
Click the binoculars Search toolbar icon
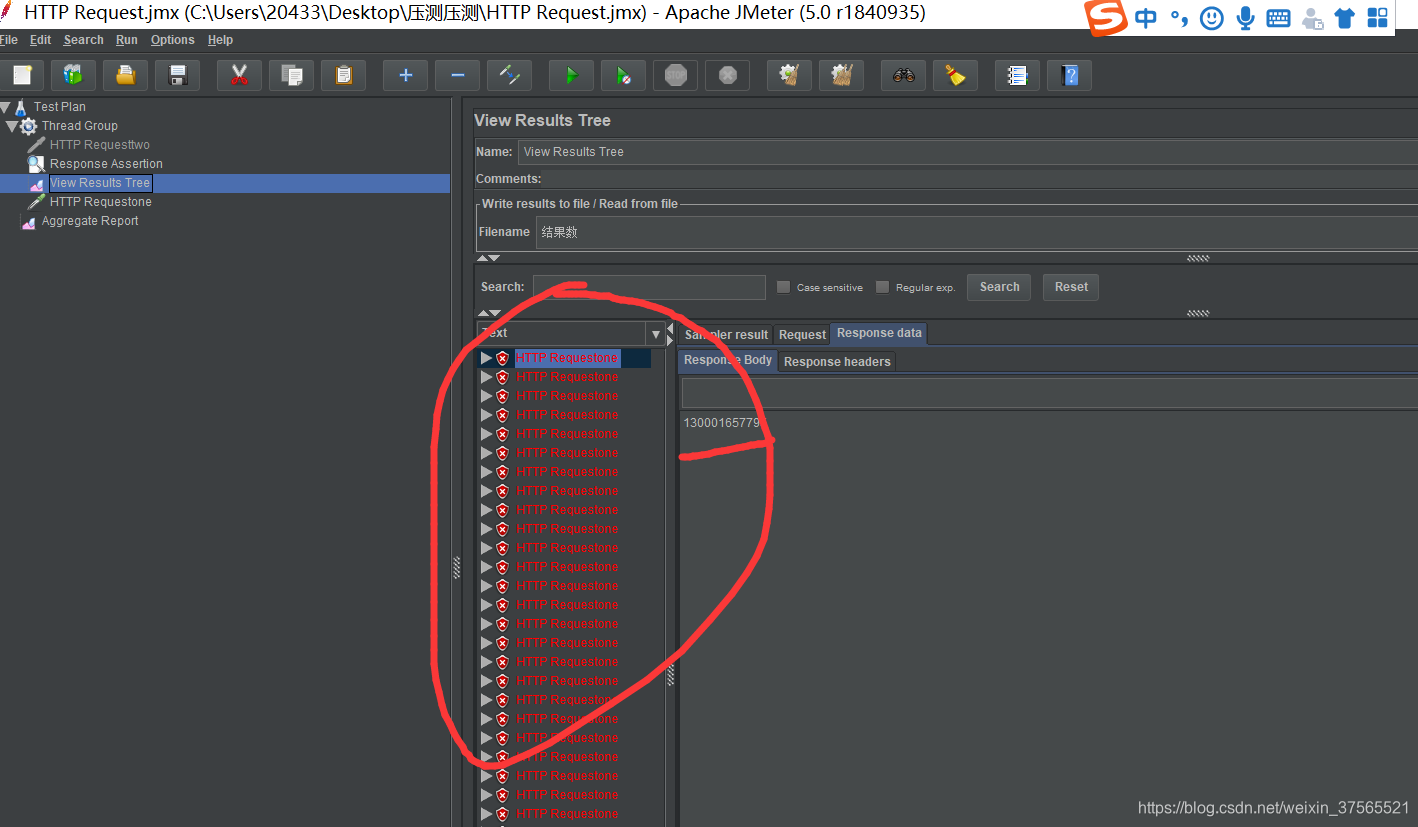pos(903,75)
